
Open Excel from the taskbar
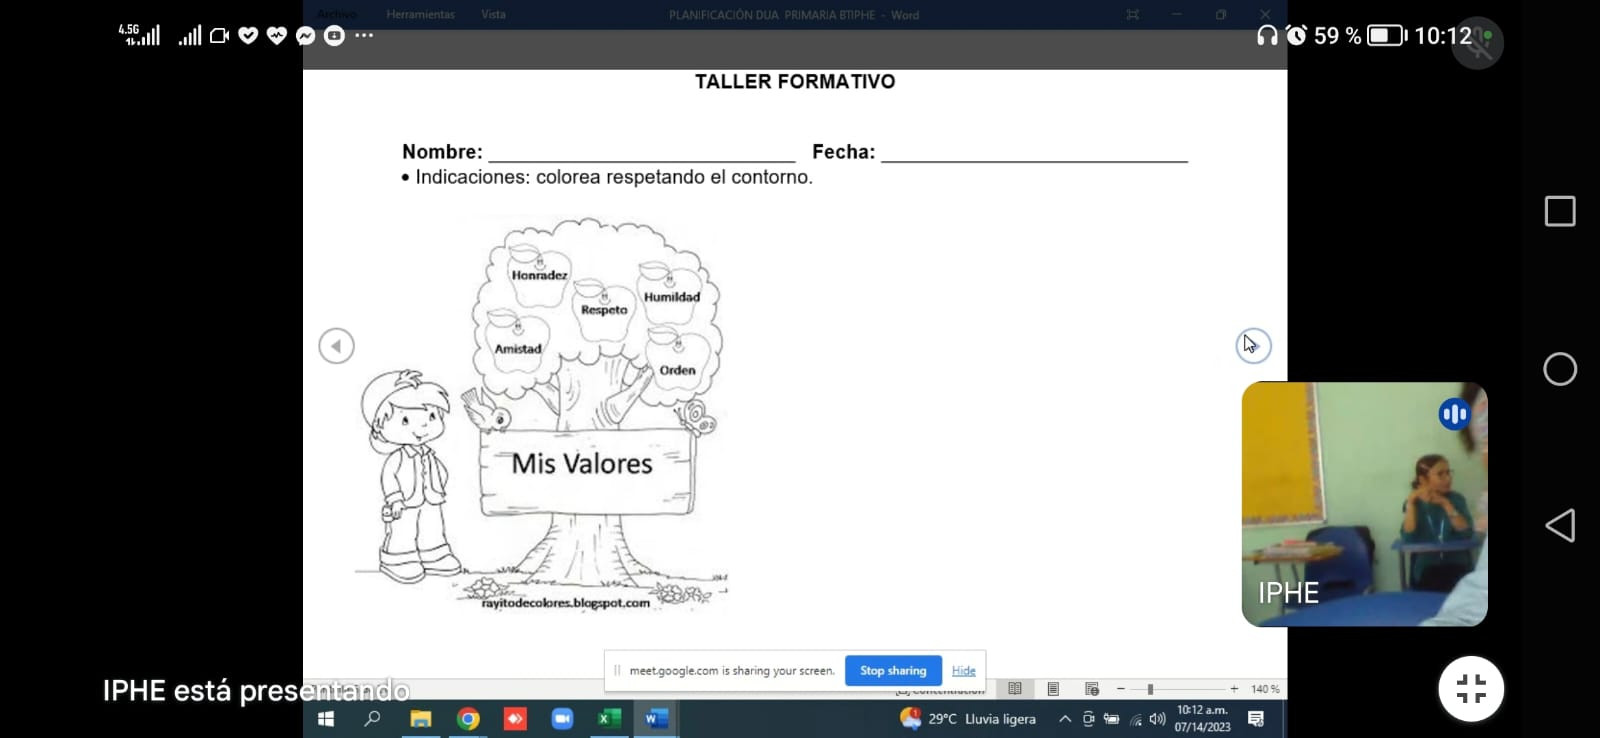click(x=609, y=719)
